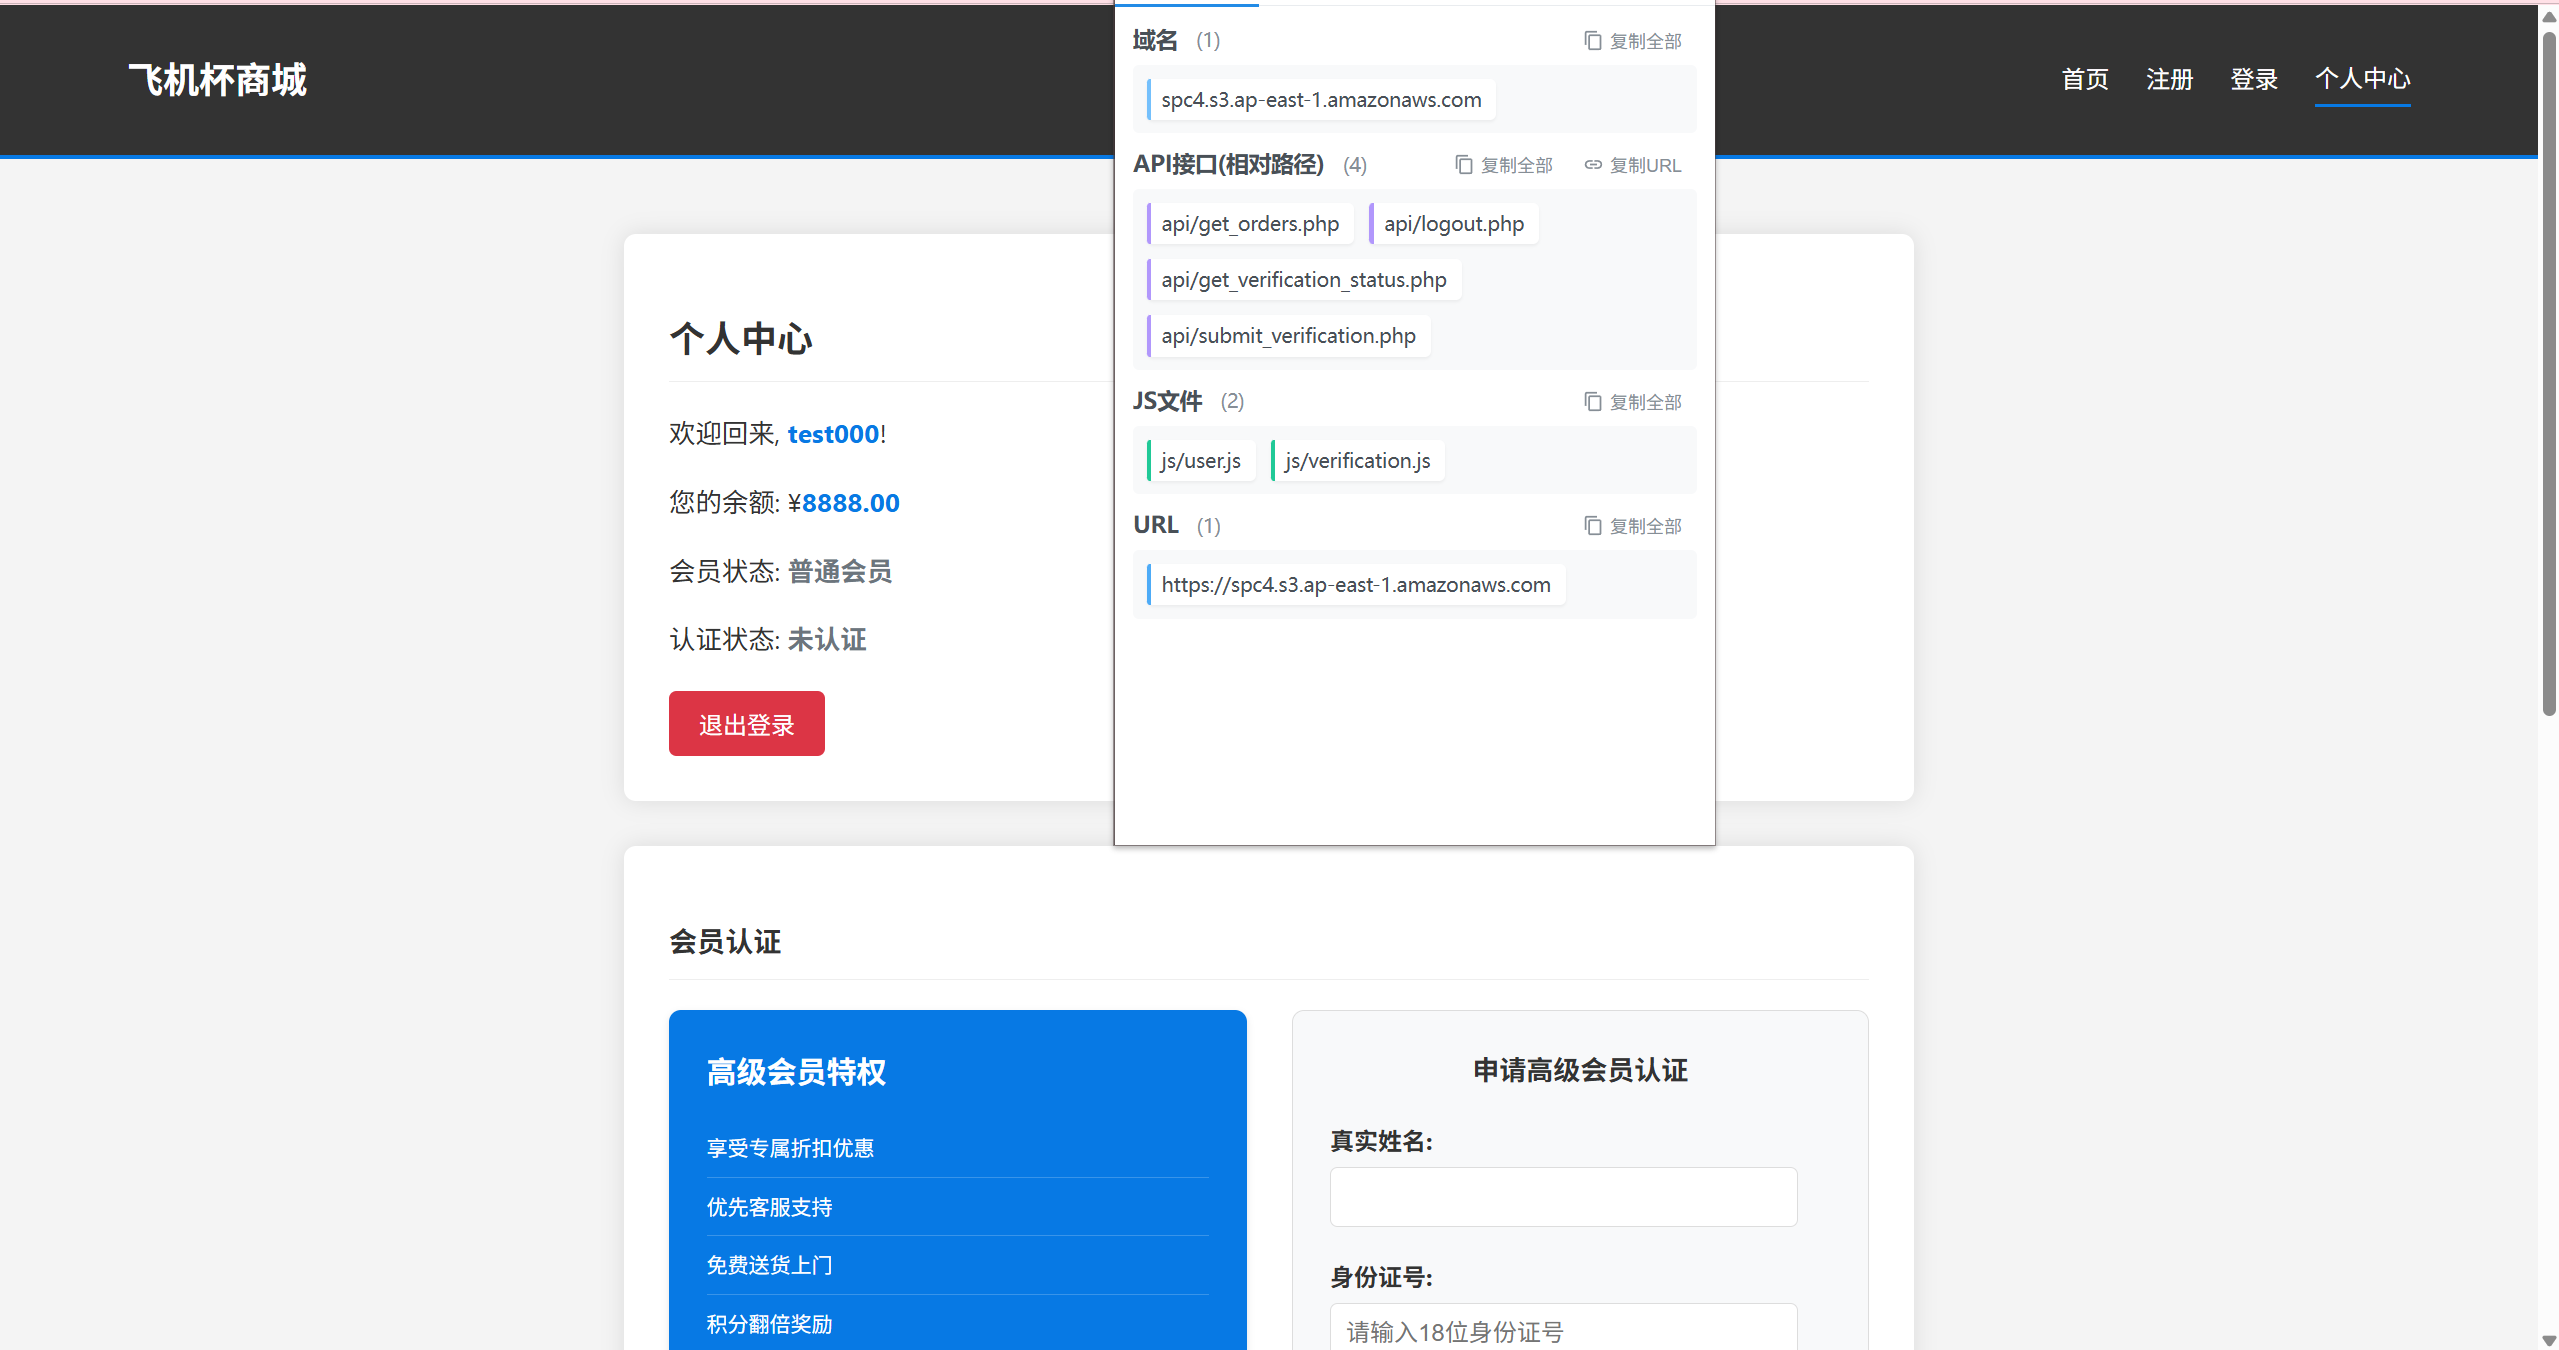
Task: Click 复制URL link icon in API section
Action: pos(1593,165)
